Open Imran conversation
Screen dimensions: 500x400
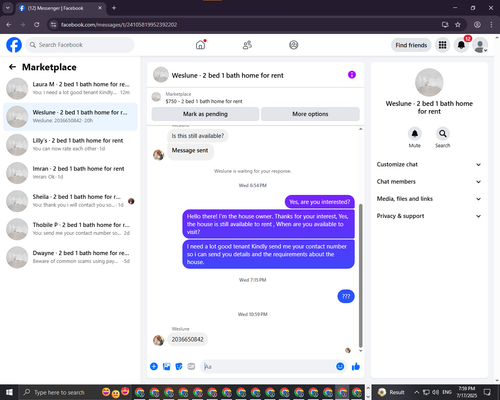(70, 173)
